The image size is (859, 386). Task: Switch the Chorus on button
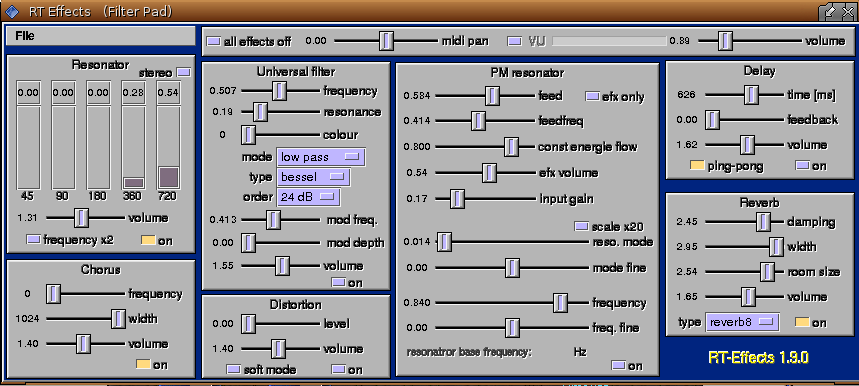point(144,364)
